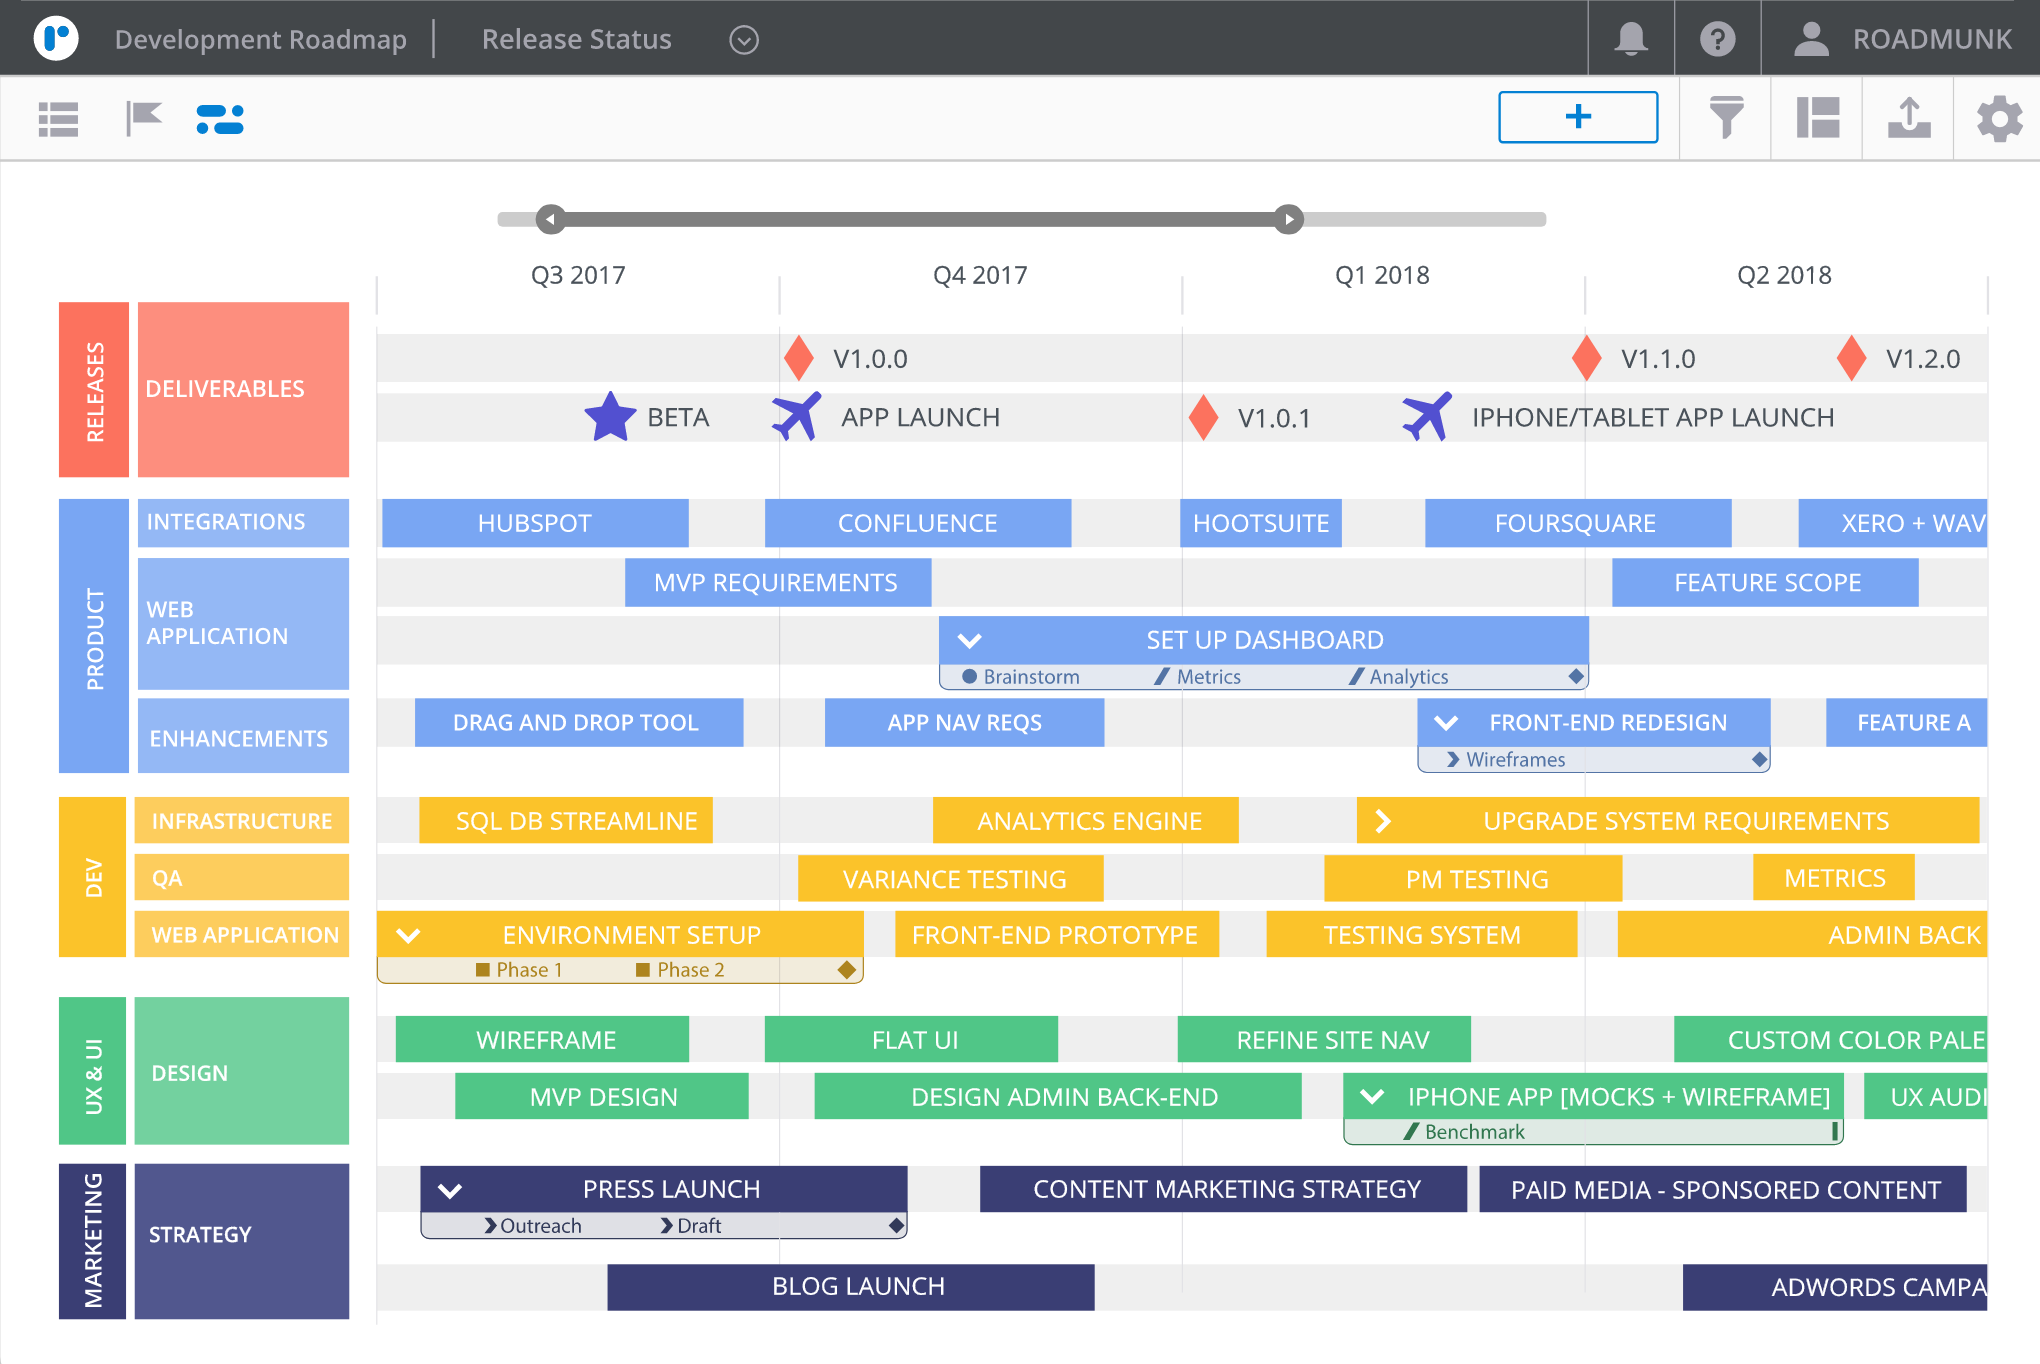
Task: Click the Q1 2018 column header
Action: (x=1382, y=275)
